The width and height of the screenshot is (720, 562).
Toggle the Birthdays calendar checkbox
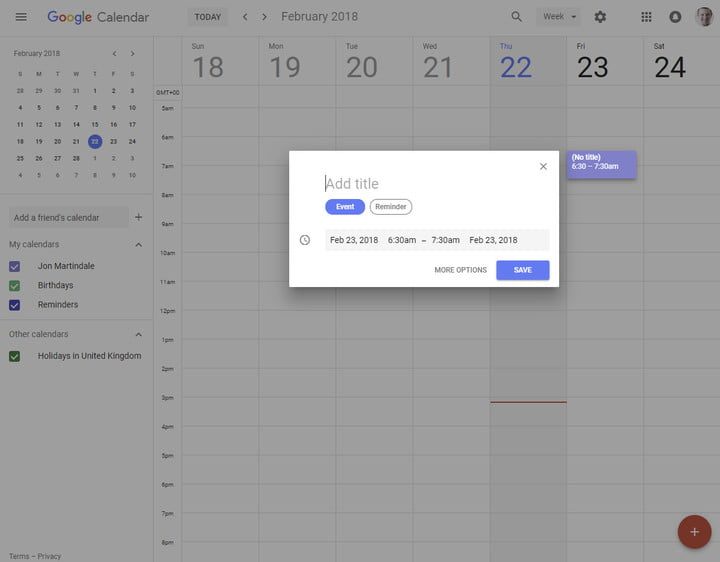click(x=15, y=285)
